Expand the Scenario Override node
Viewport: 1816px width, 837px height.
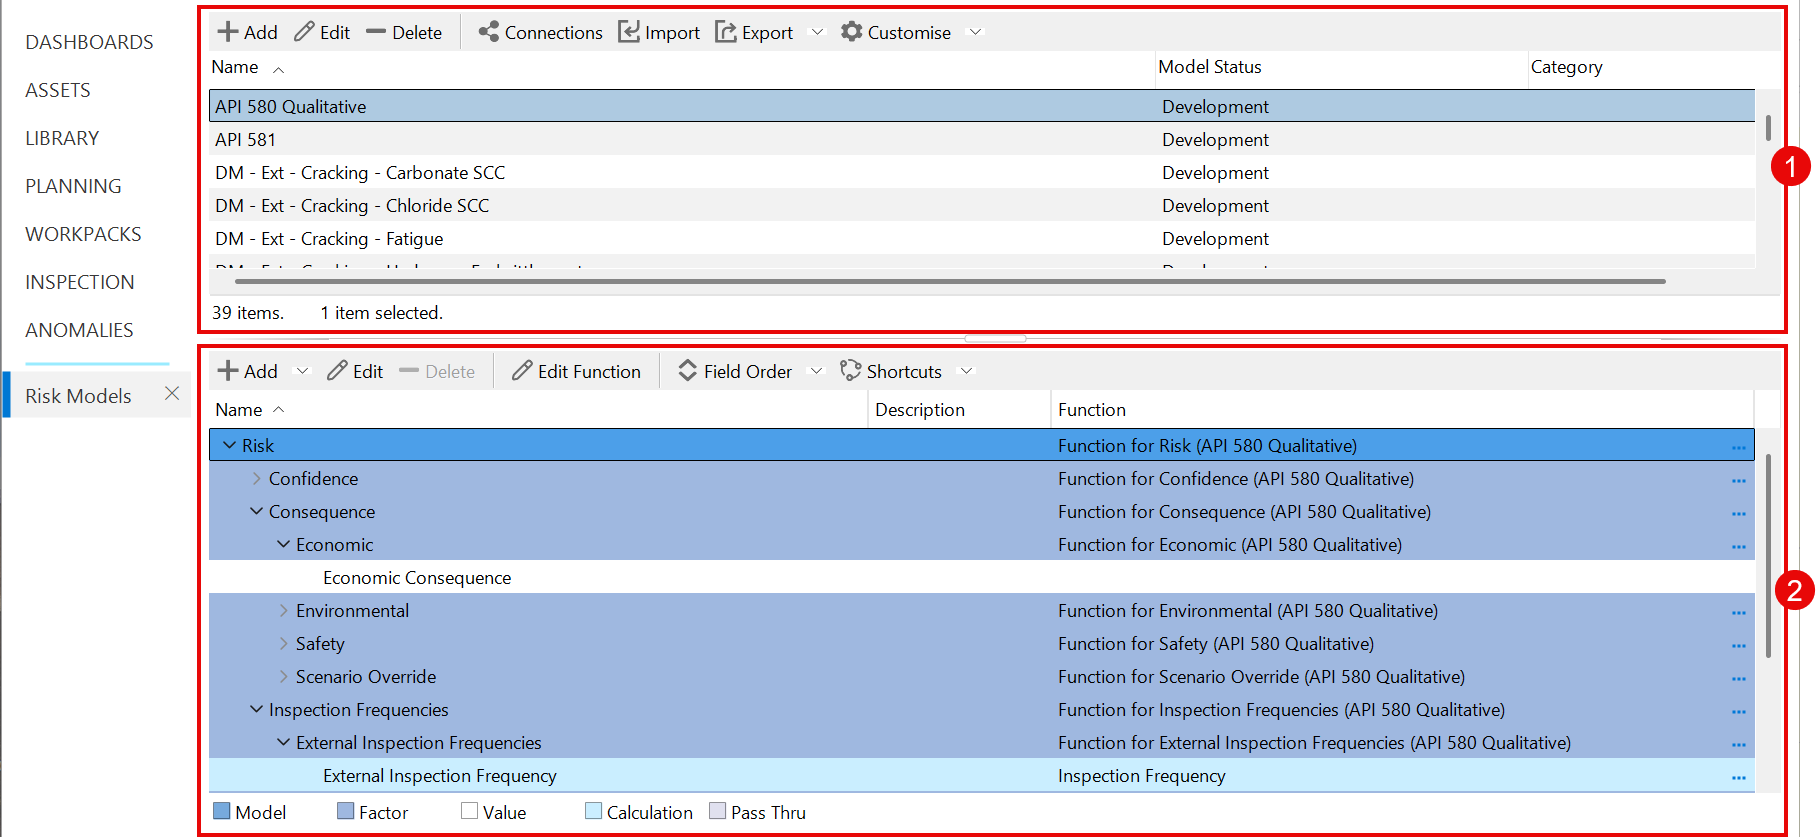[284, 676]
